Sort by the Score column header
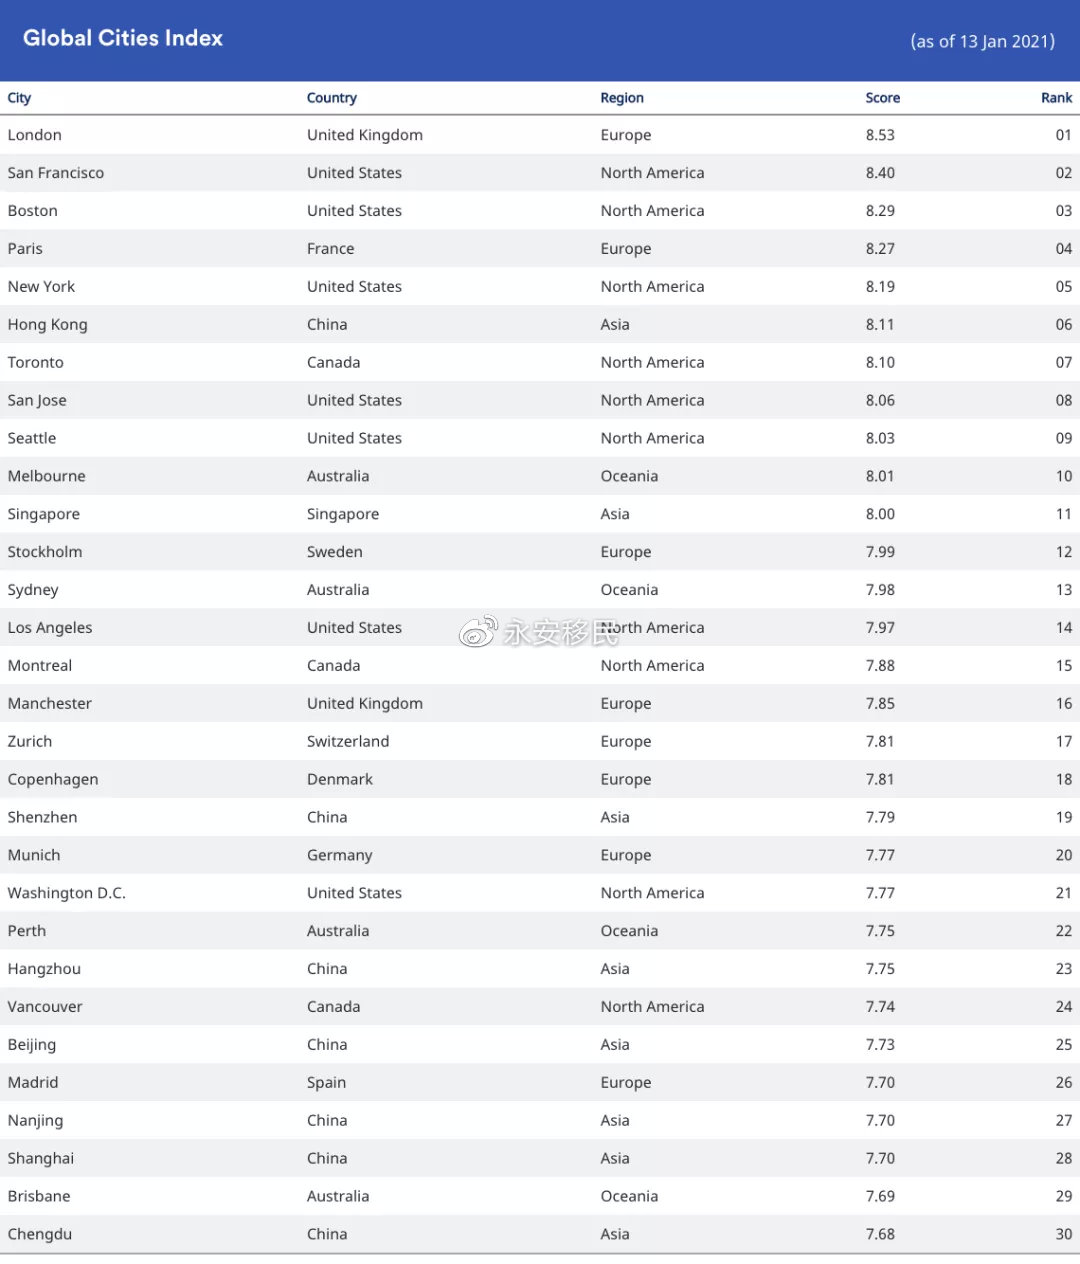 pos(882,98)
